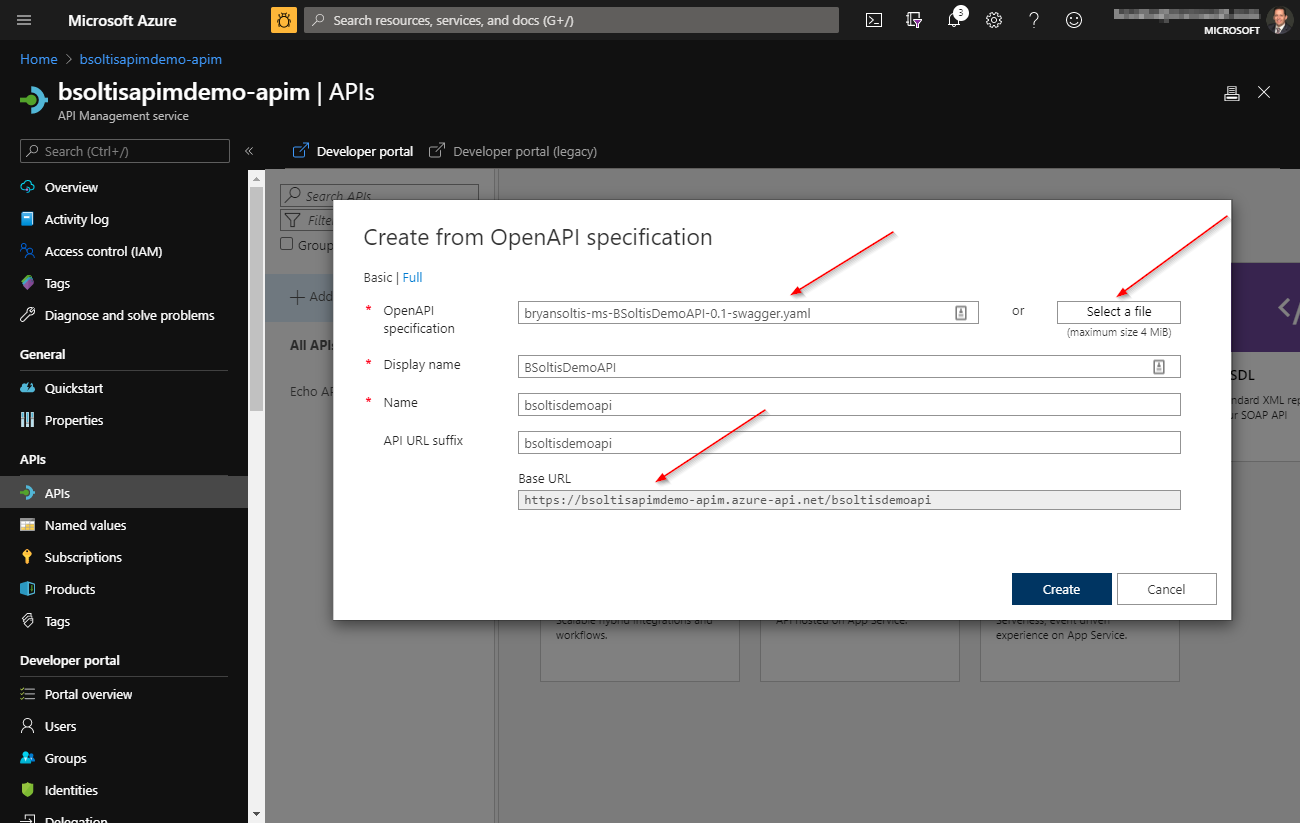This screenshot has width=1300, height=823.
Task: Collapse the left sidebar menu
Action: coord(249,151)
